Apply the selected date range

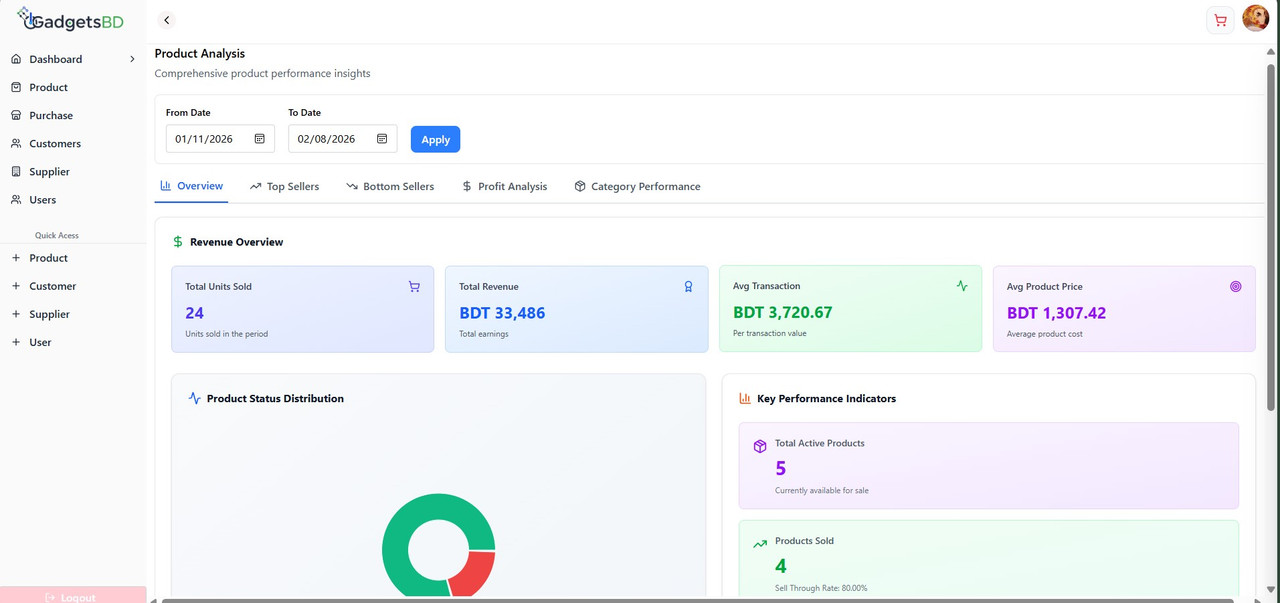pos(435,139)
